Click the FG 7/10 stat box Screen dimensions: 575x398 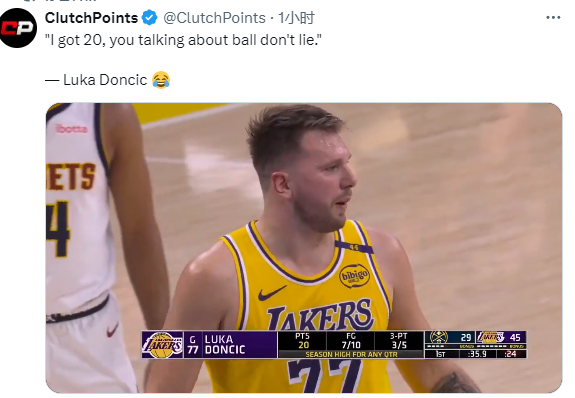[351, 341]
